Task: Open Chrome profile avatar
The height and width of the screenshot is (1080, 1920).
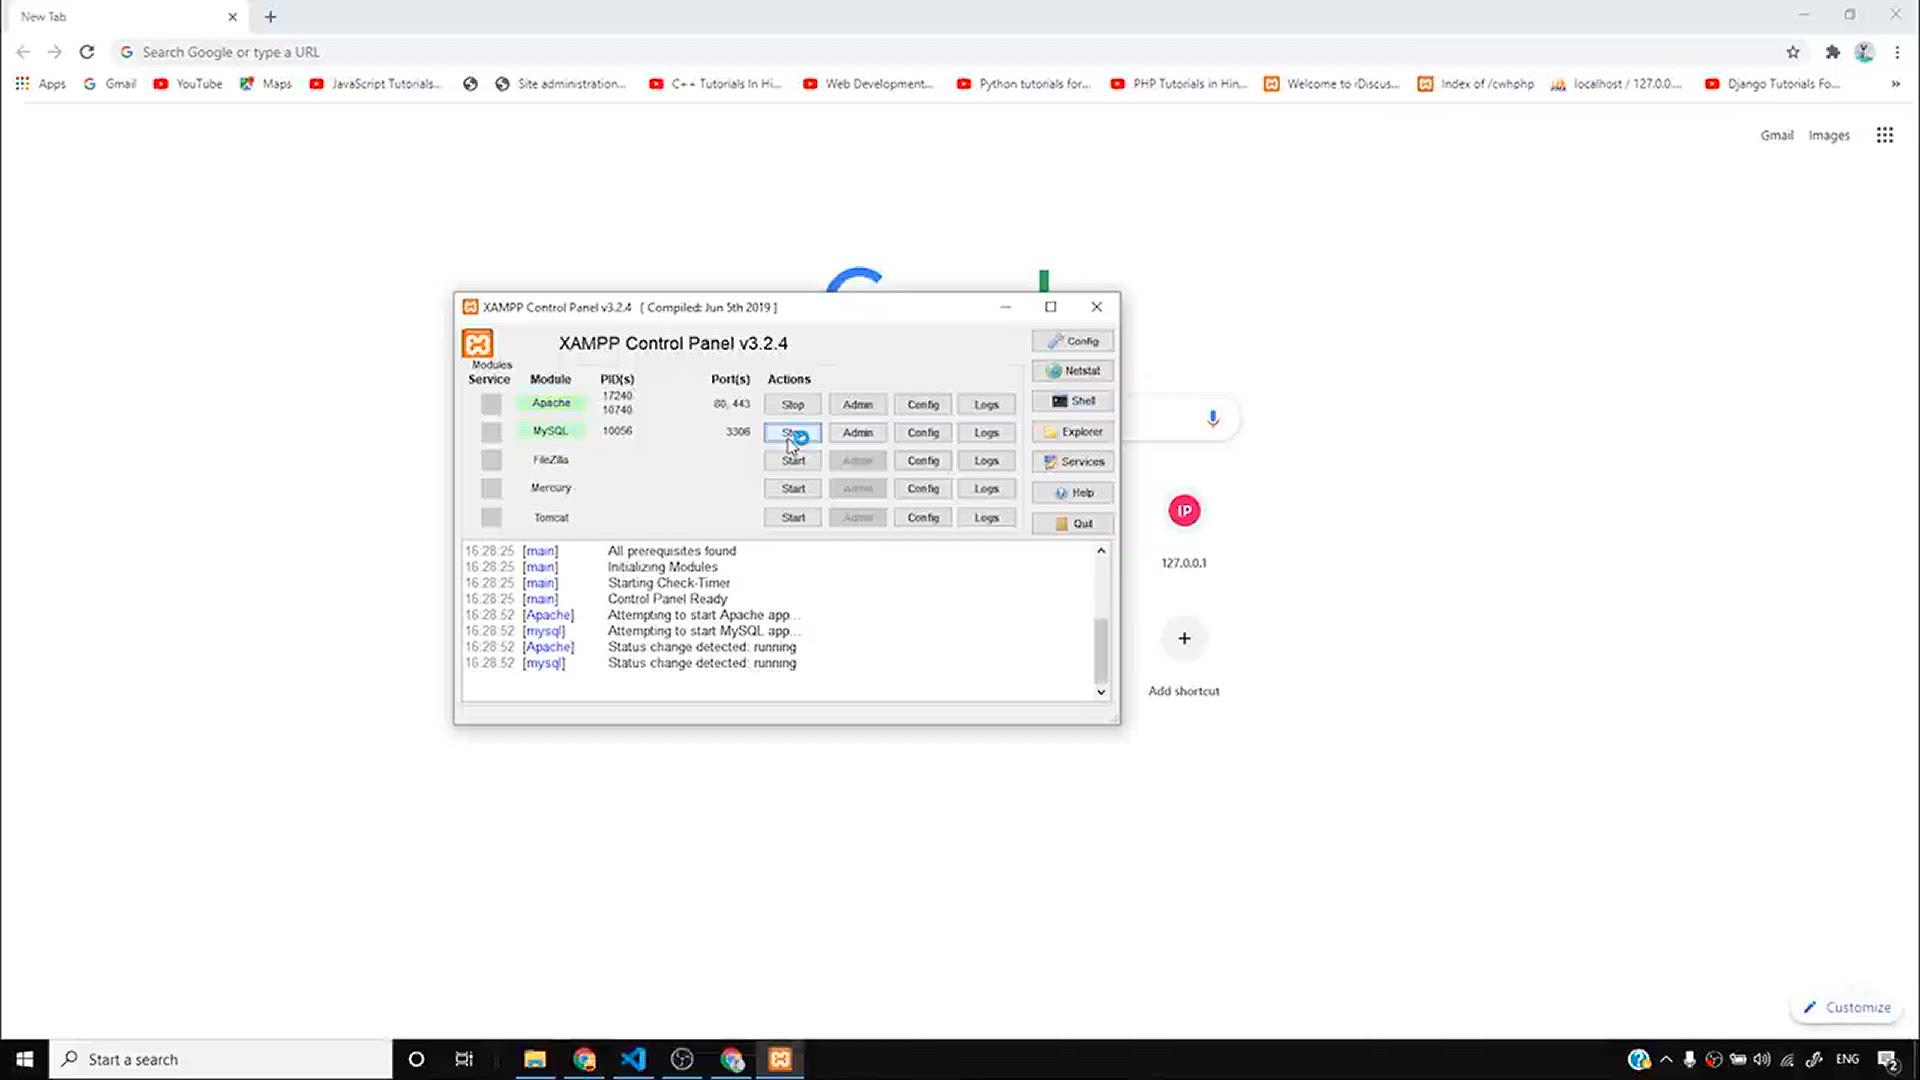Action: pos(1864,52)
